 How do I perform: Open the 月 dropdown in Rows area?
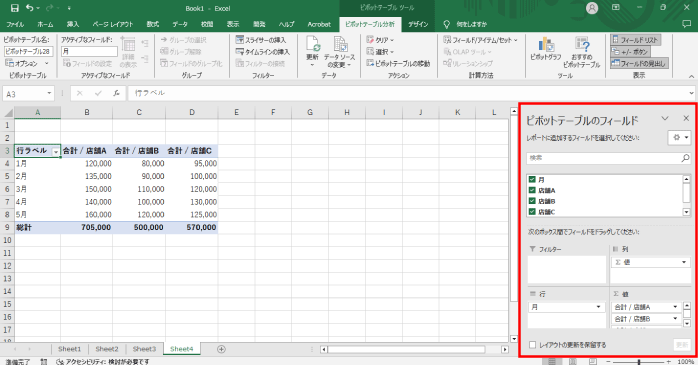tap(598, 307)
